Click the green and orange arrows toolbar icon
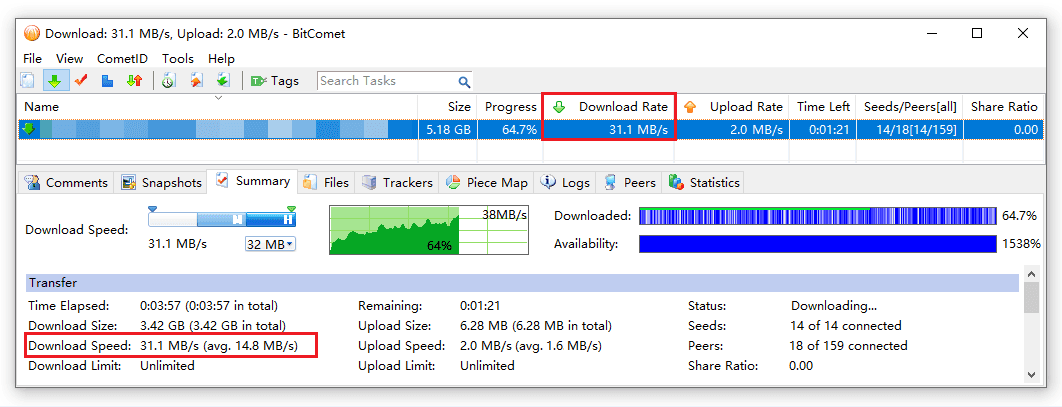The width and height of the screenshot is (1062, 407). [x=134, y=81]
